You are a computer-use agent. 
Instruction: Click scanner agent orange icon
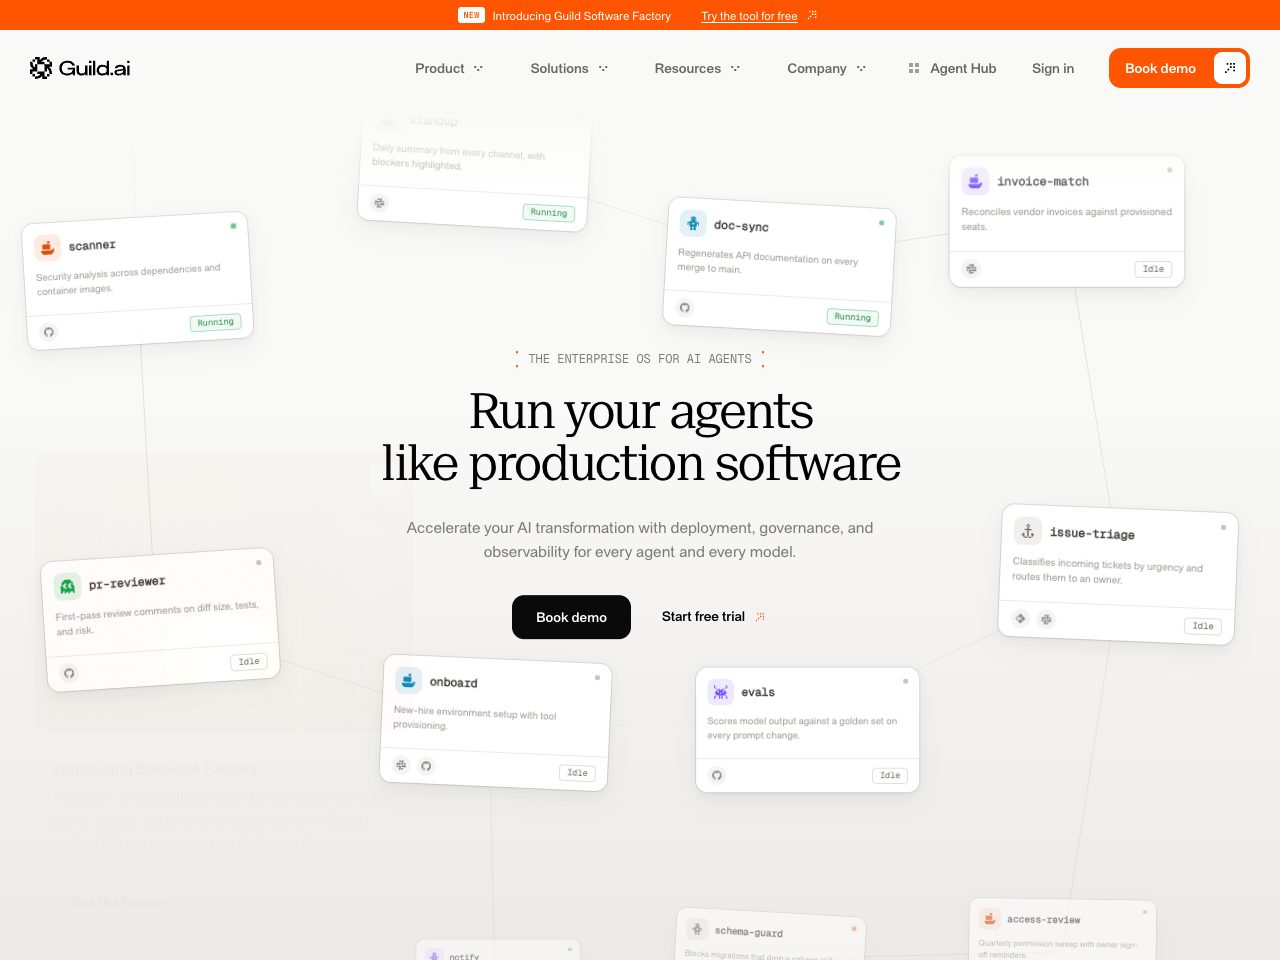coord(47,248)
